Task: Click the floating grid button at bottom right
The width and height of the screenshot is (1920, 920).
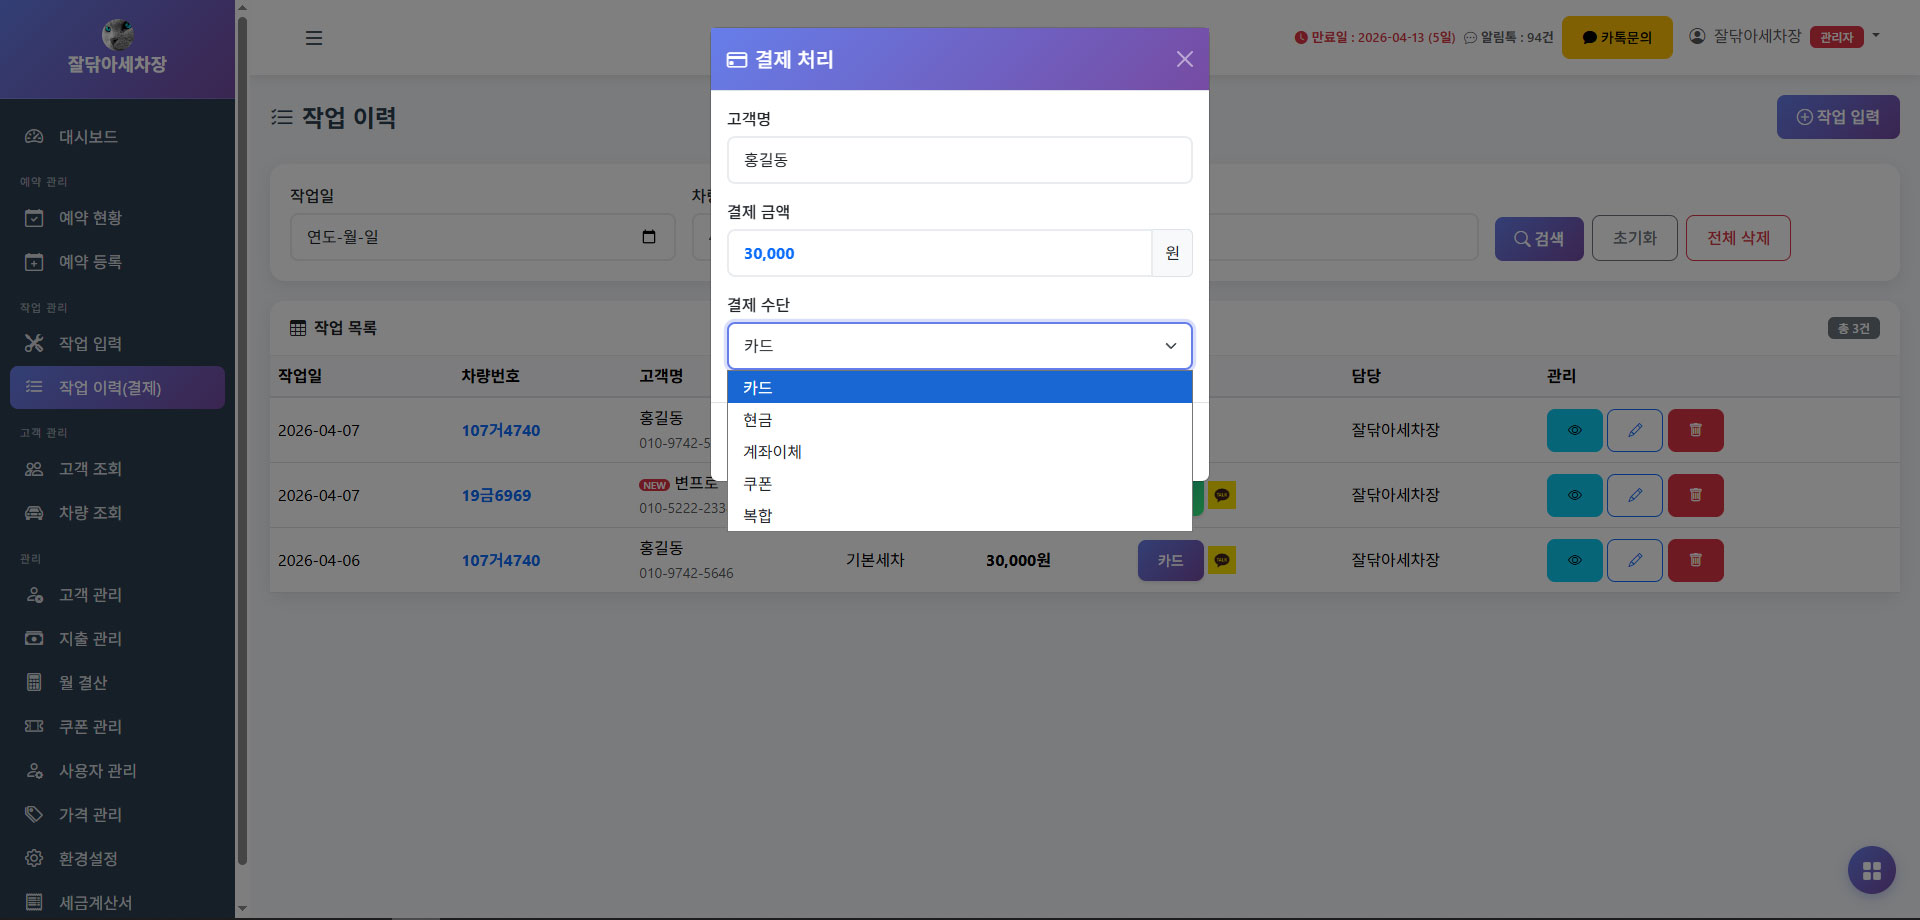Action: (x=1871, y=870)
